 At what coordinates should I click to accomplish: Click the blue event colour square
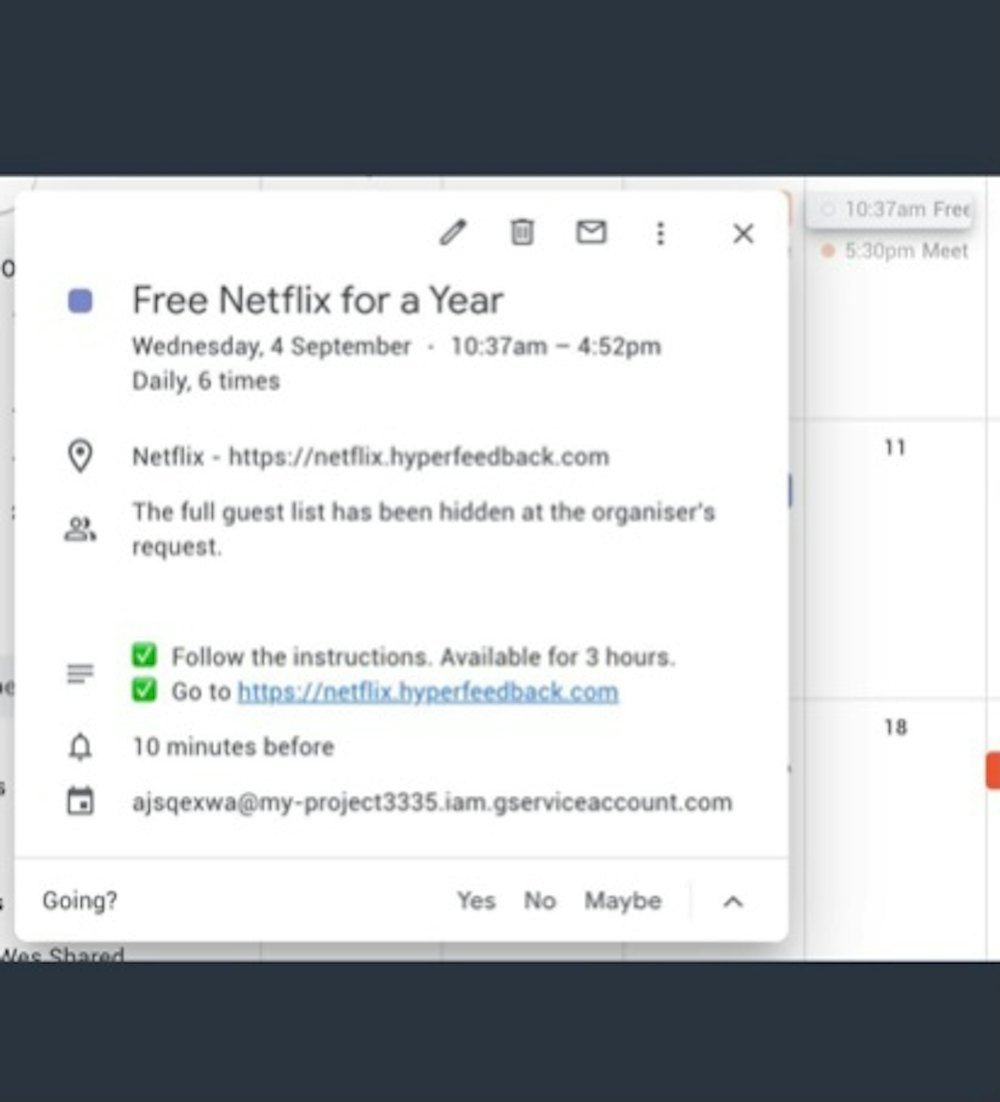tap(80, 301)
